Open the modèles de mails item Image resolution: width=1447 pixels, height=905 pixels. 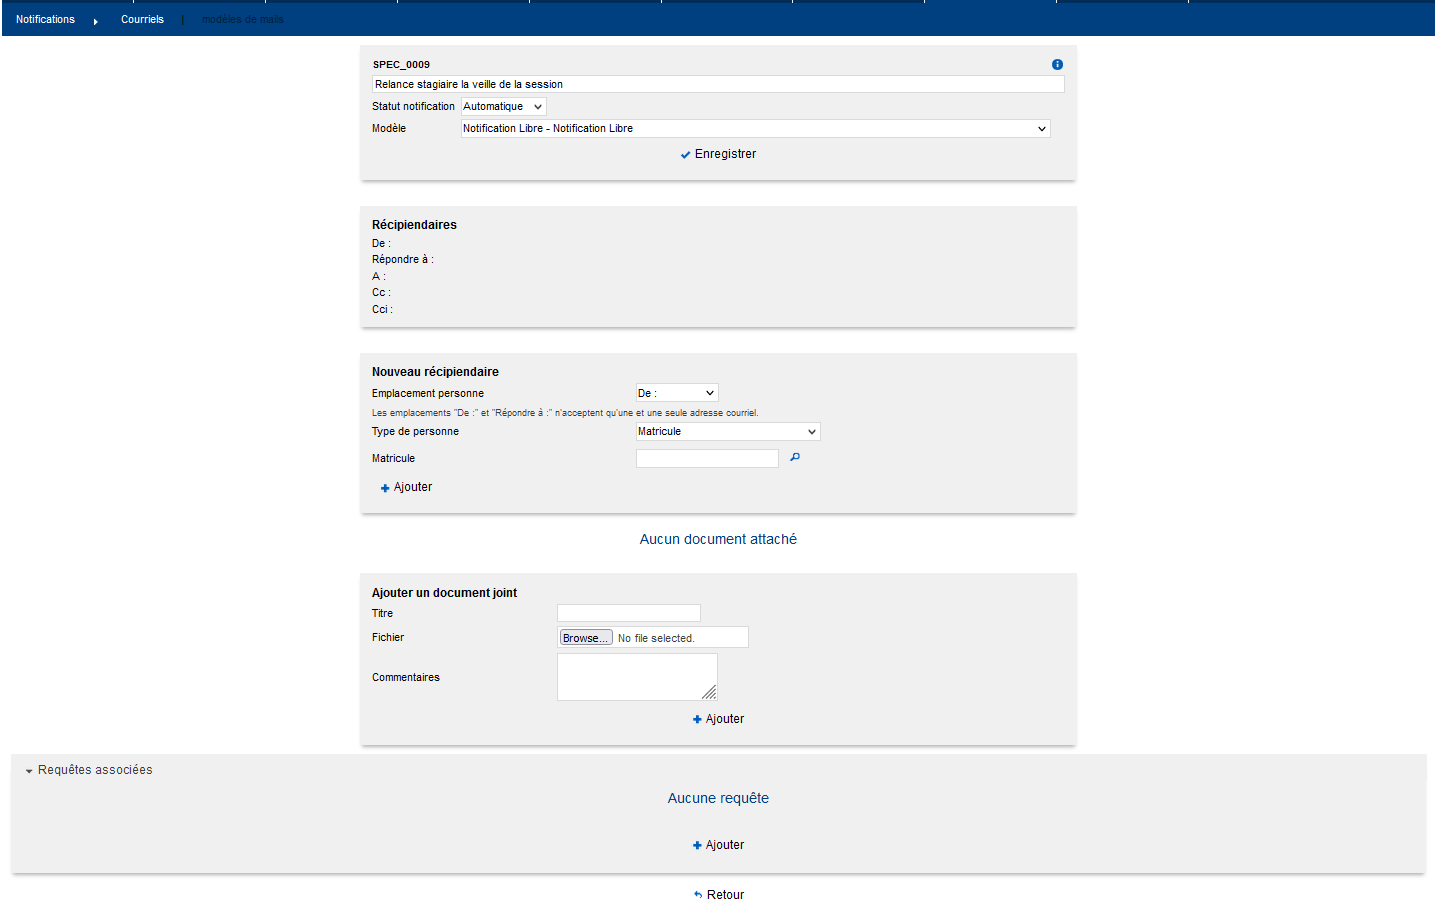(243, 20)
